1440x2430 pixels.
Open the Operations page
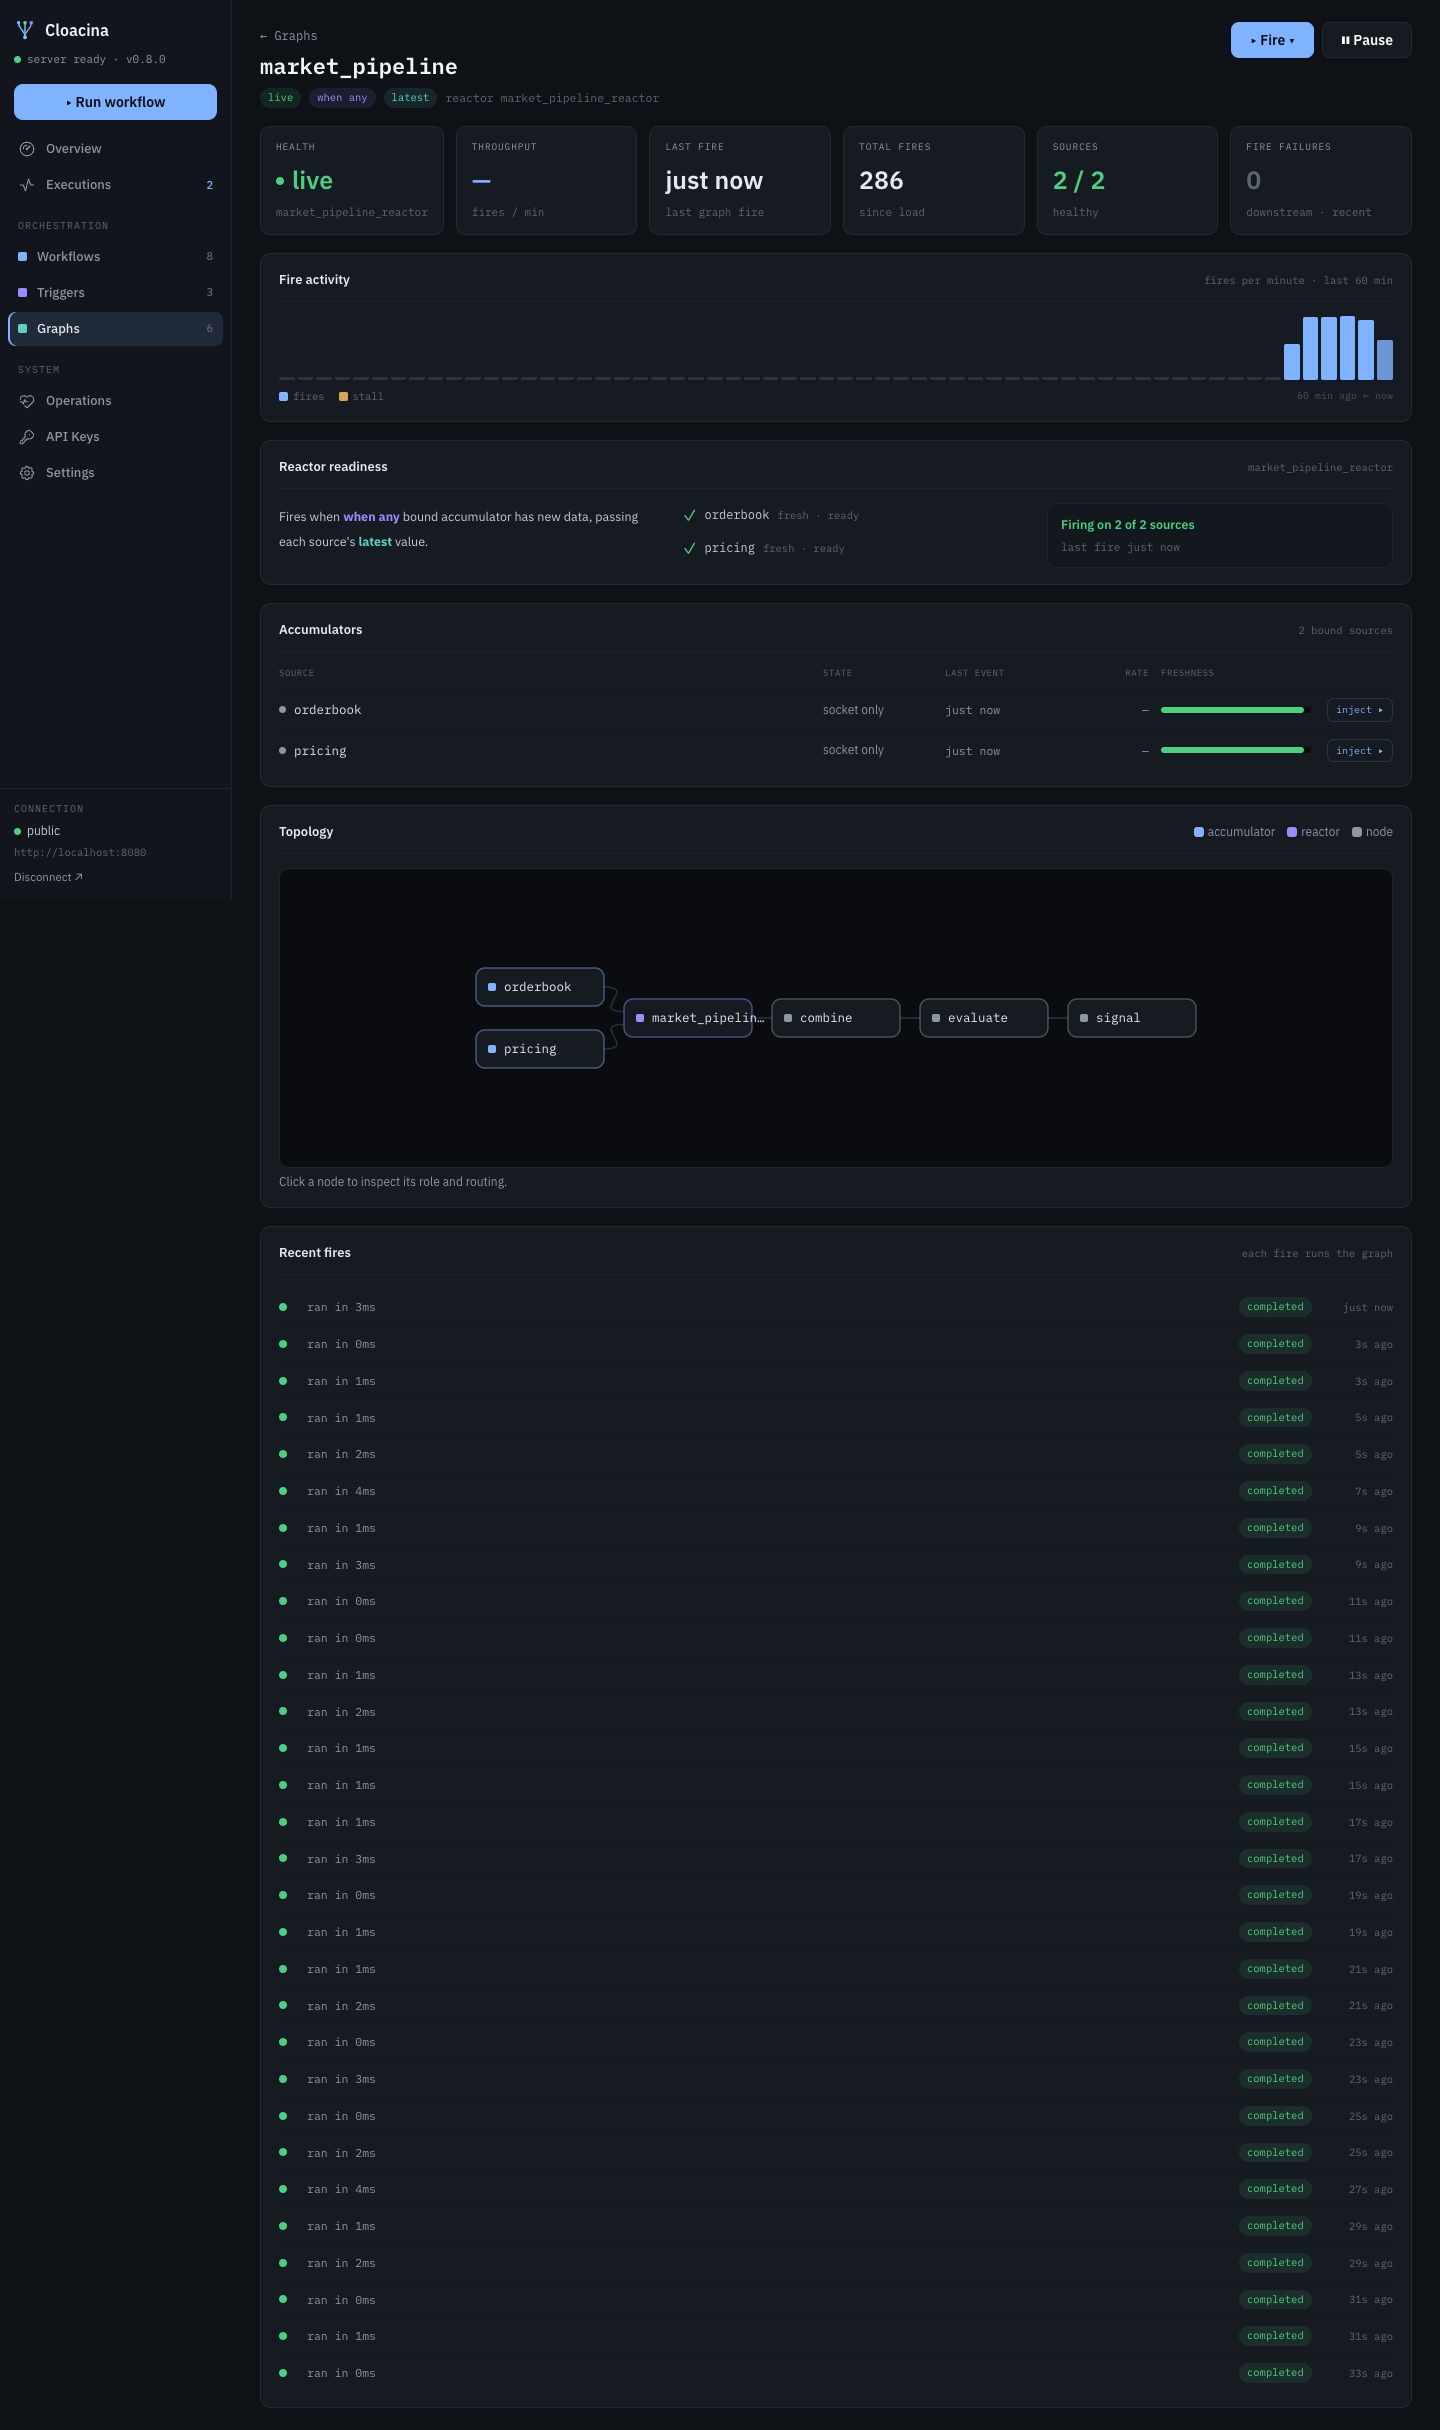pos(115,401)
